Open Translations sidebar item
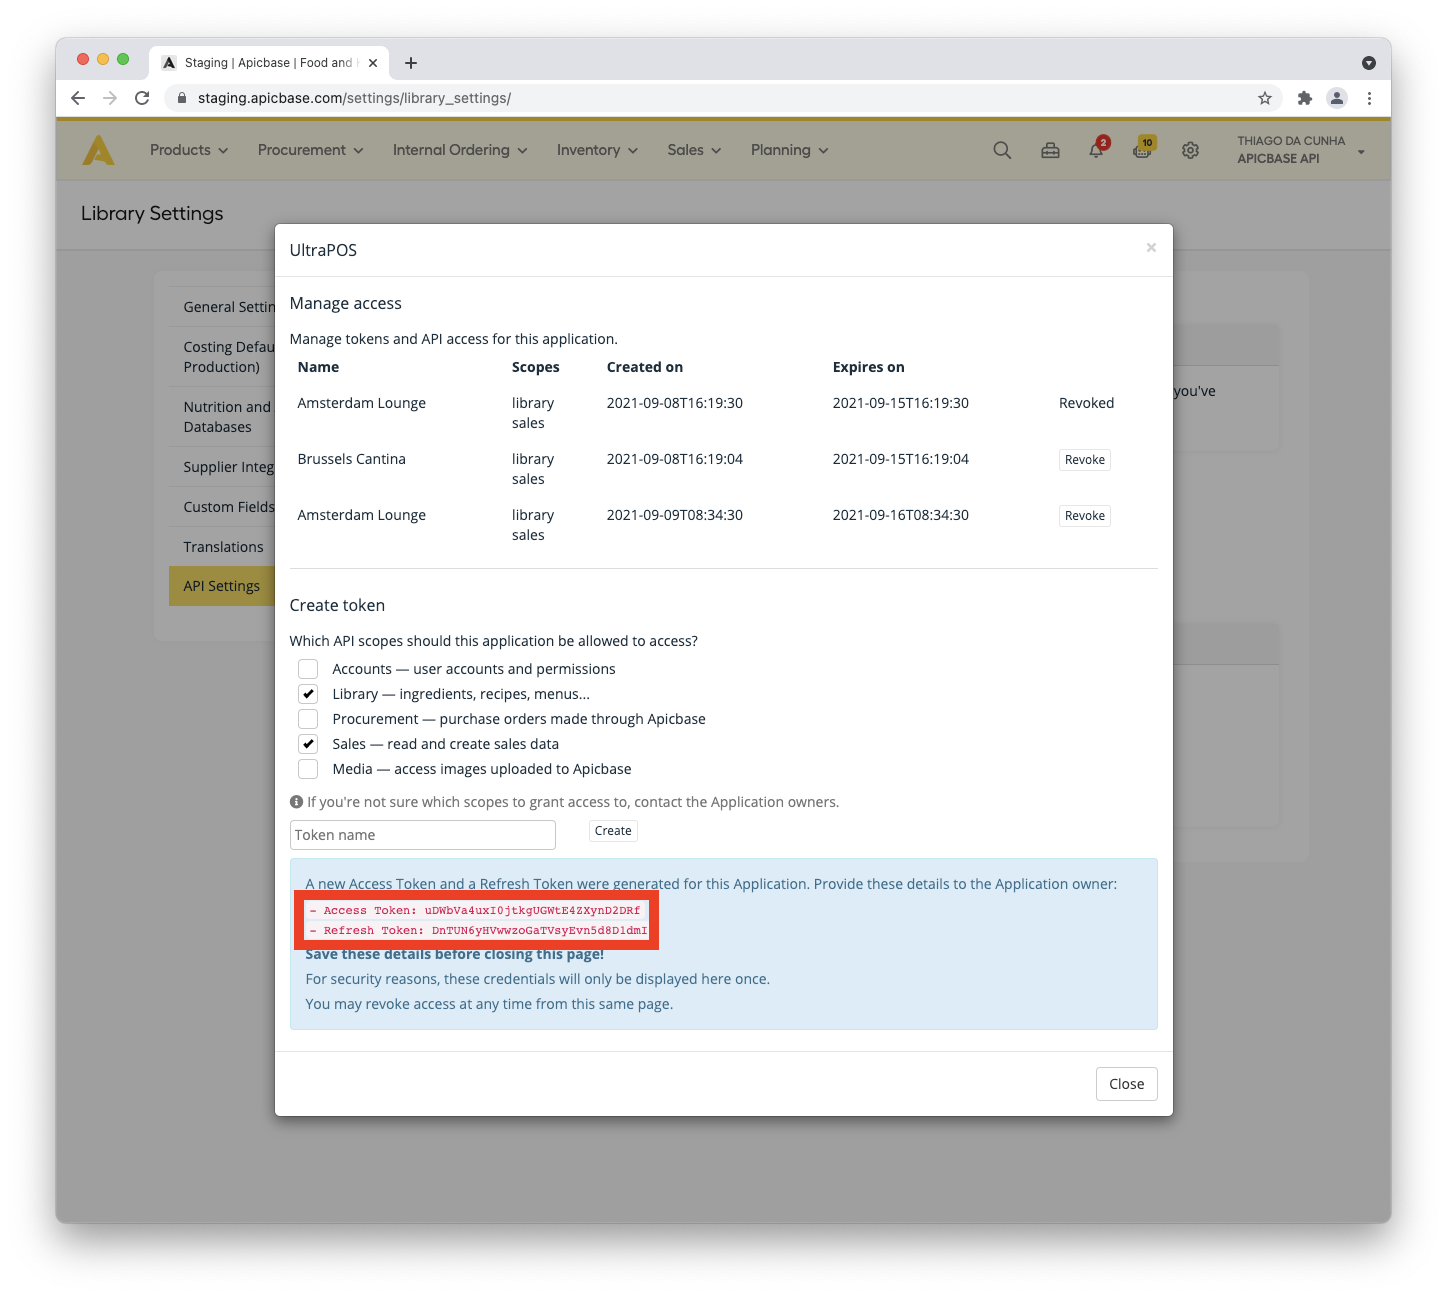Screen dimensions: 1447x1297 [x=223, y=547]
